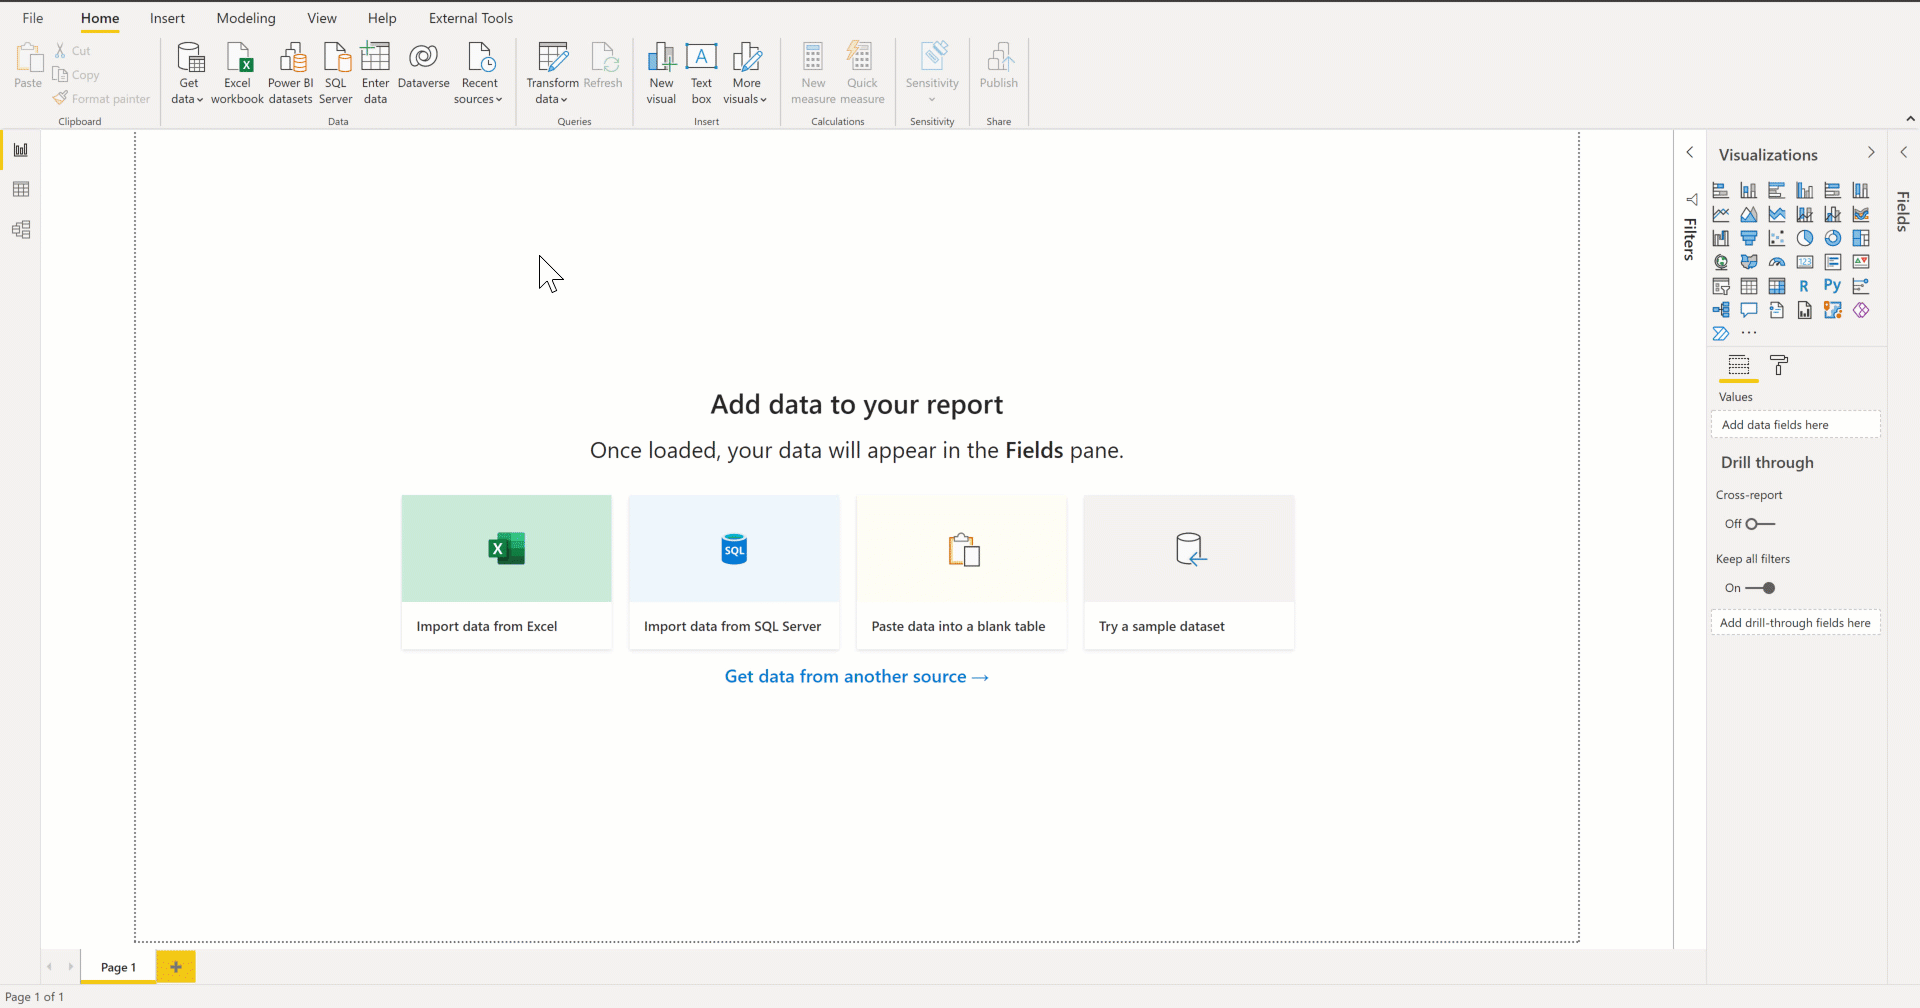Select the Pie chart visual
1920x1008 pixels.
1804,238
